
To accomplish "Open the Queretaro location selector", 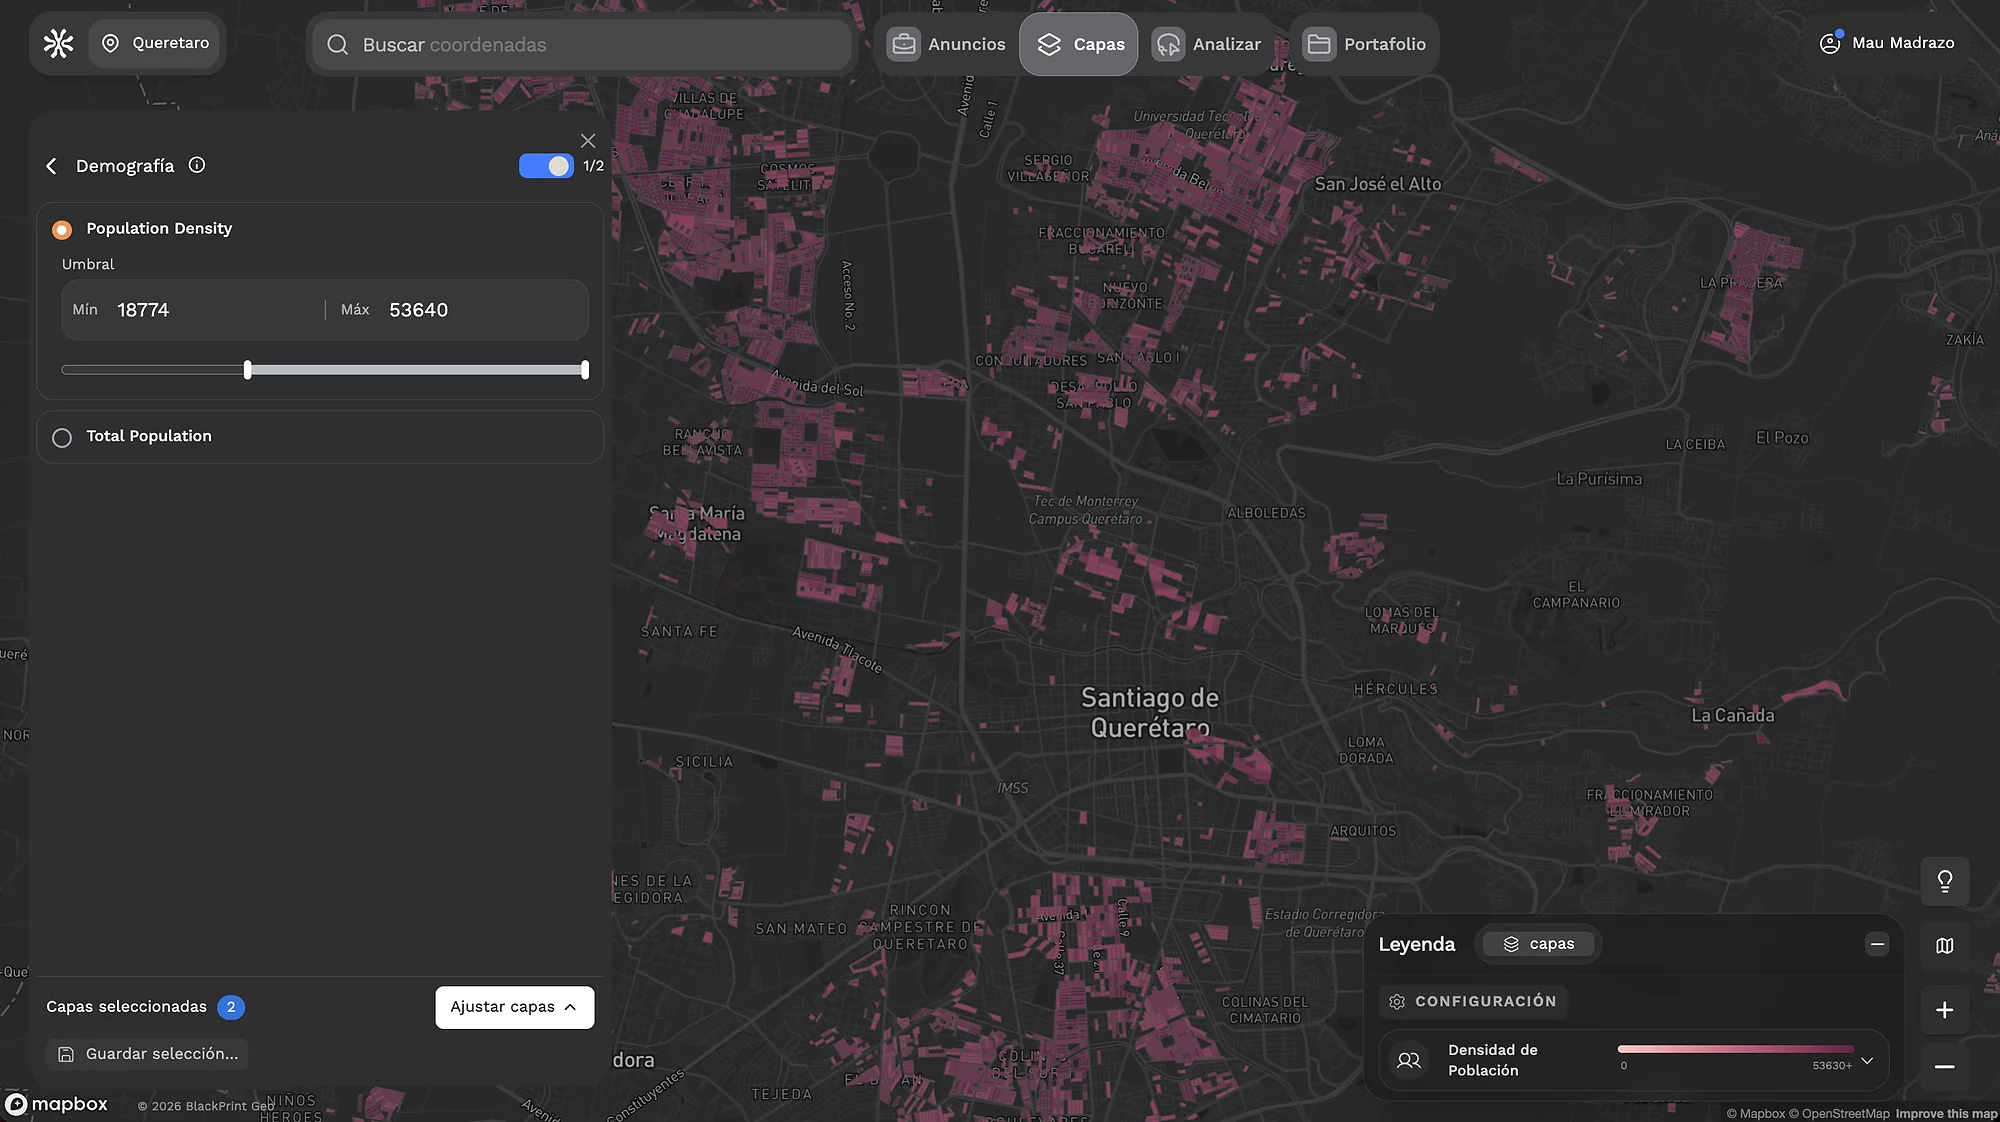I will (x=155, y=43).
